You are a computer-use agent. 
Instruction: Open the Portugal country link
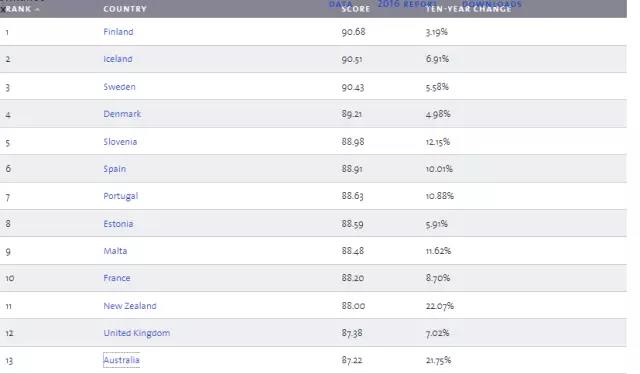[121, 196]
